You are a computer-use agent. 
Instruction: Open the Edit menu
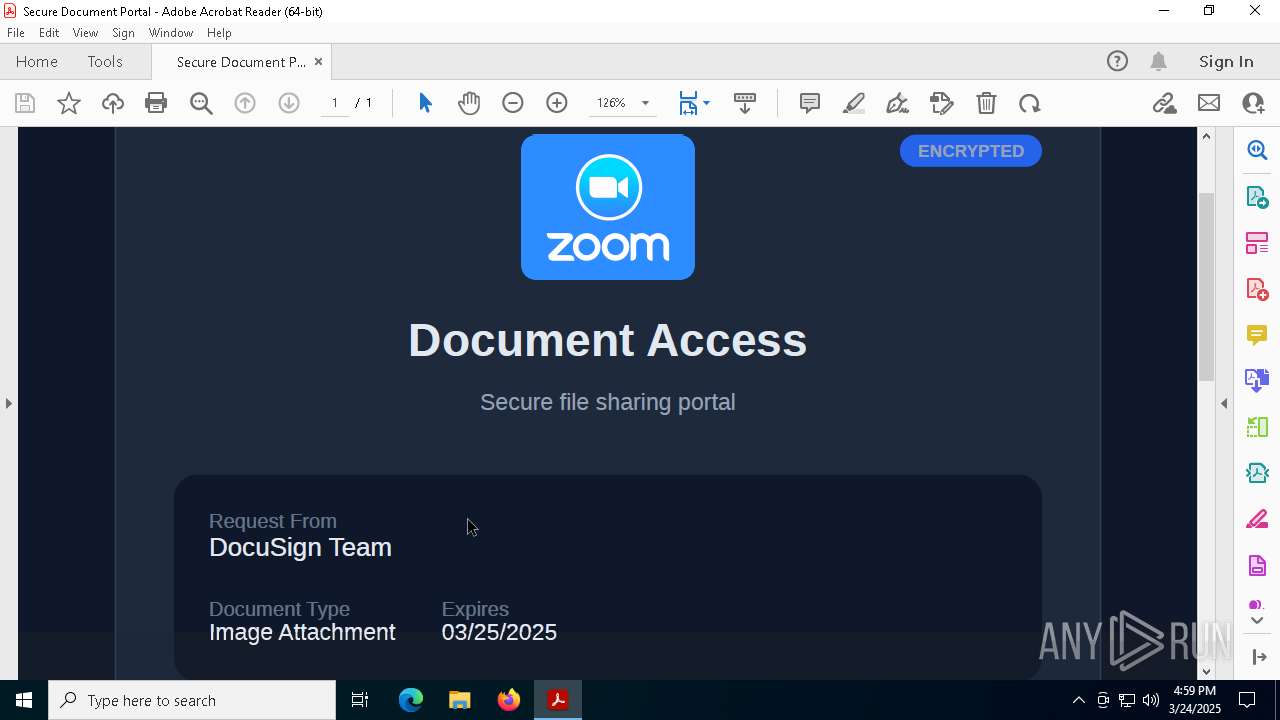pos(49,33)
